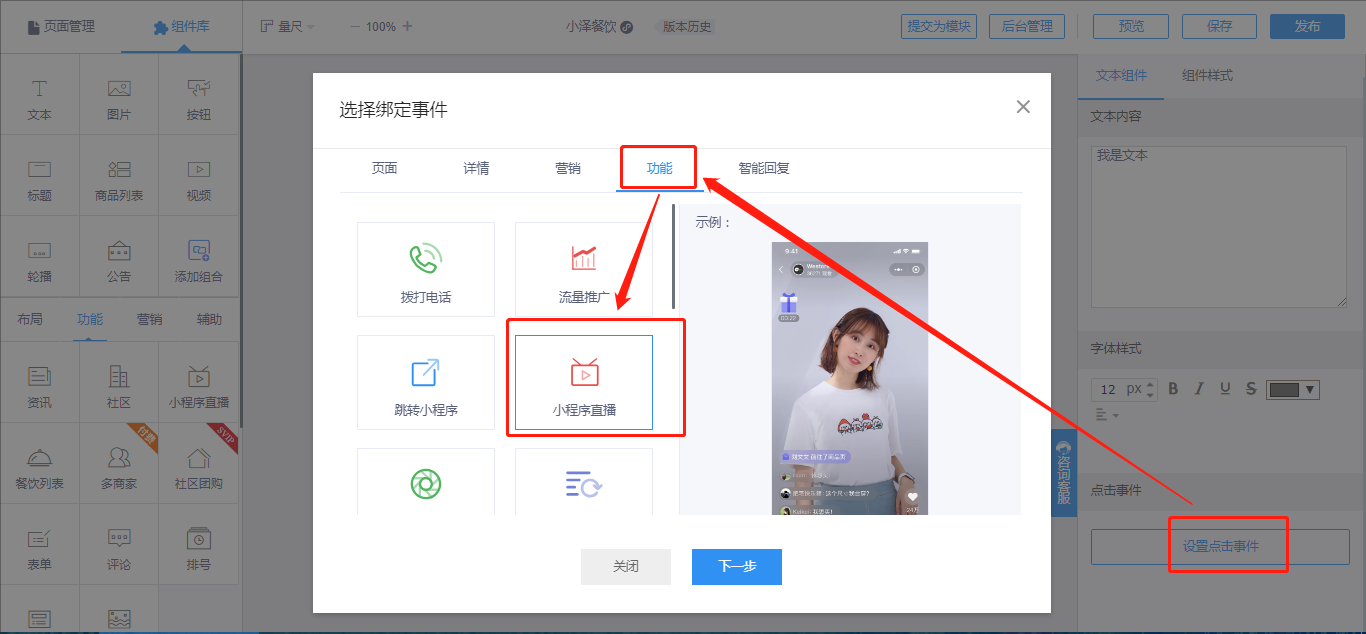The height and width of the screenshot is (634, 1366).
Task: Click the 下一步 next button
Action: [736, 566]
